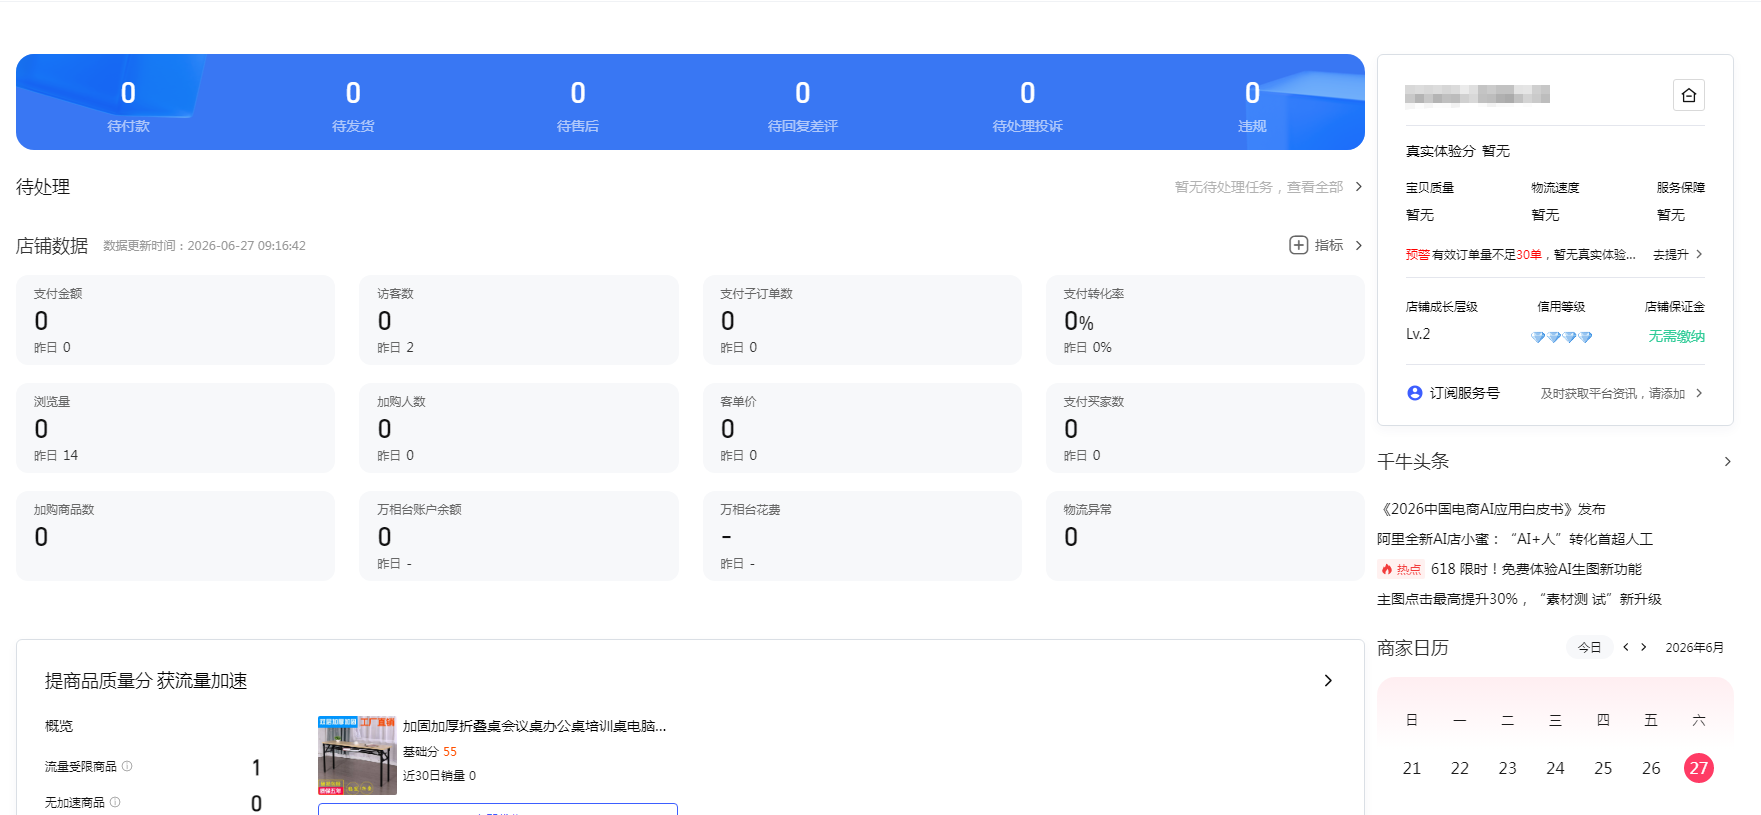1761x815 pixels.
Task: Click the 物流异常 data card
Action: [1205, 536]
